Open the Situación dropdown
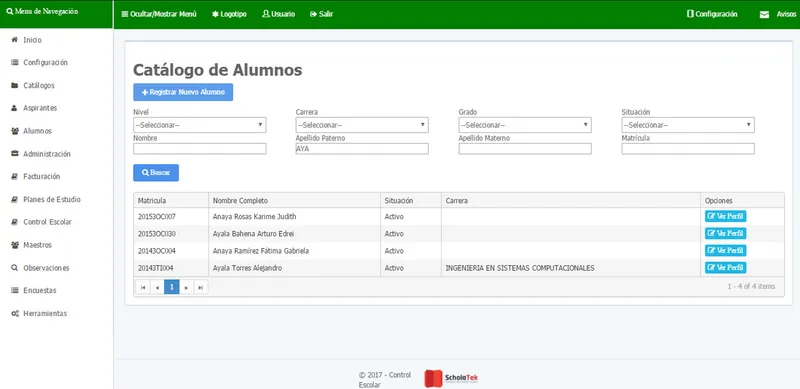800x389 pixels. coord(688,125)
